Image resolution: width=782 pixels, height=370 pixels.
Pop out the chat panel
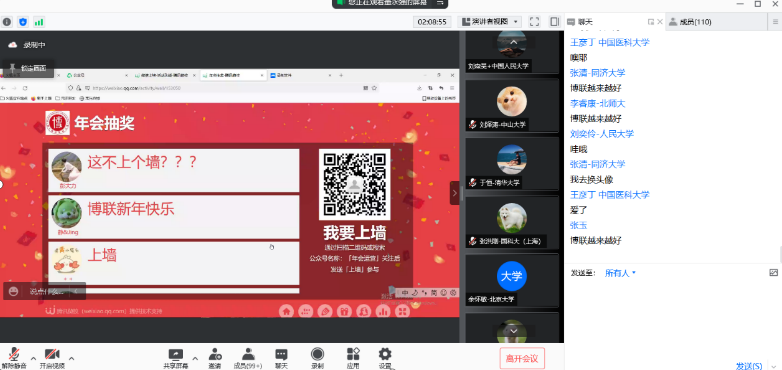[x=650, y=22]
